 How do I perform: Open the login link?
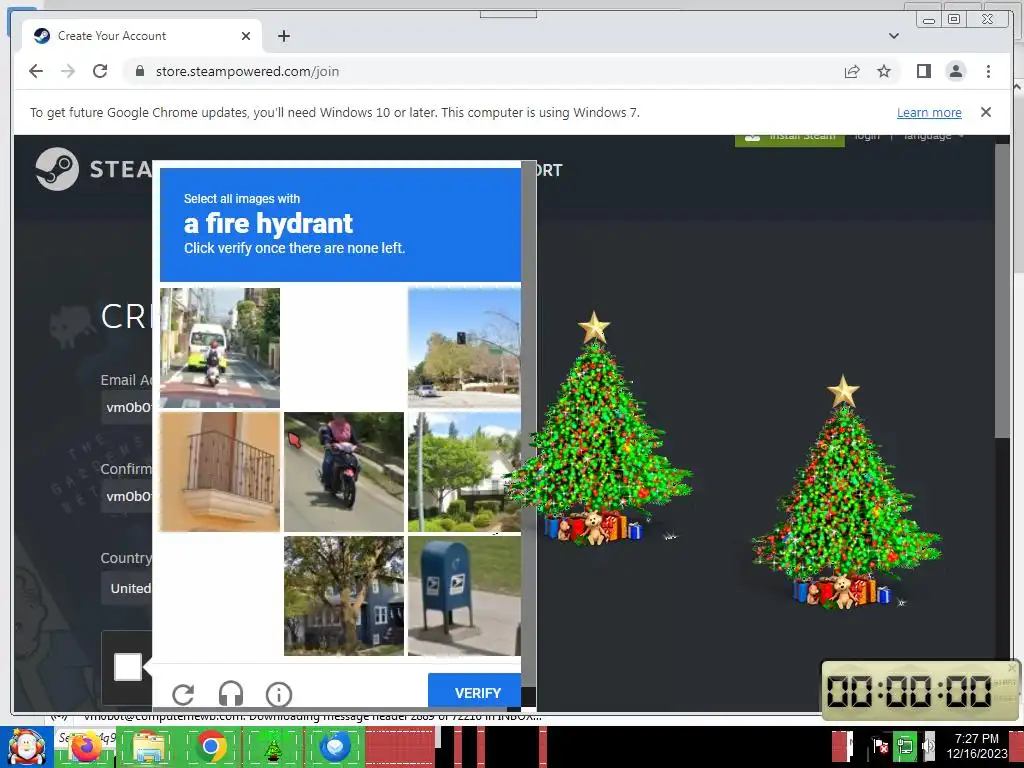tap(867, 136)
